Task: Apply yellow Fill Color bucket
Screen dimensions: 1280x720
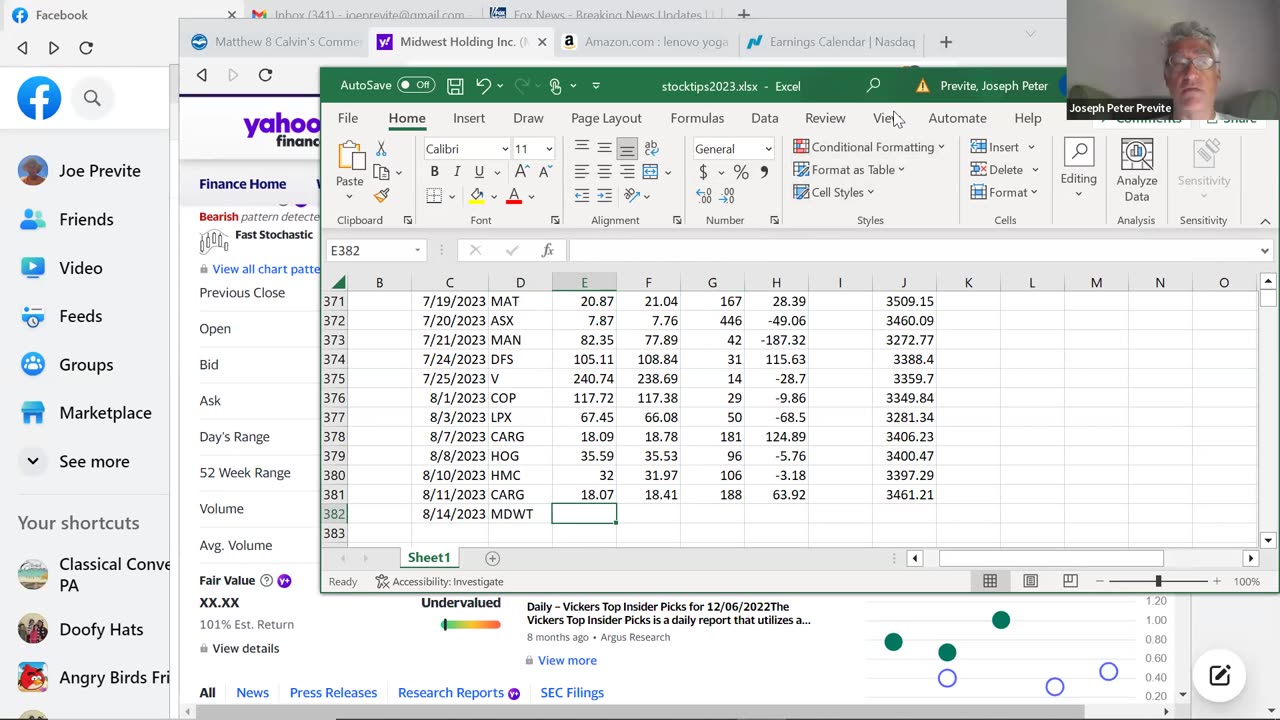Action: pos(477,196)
